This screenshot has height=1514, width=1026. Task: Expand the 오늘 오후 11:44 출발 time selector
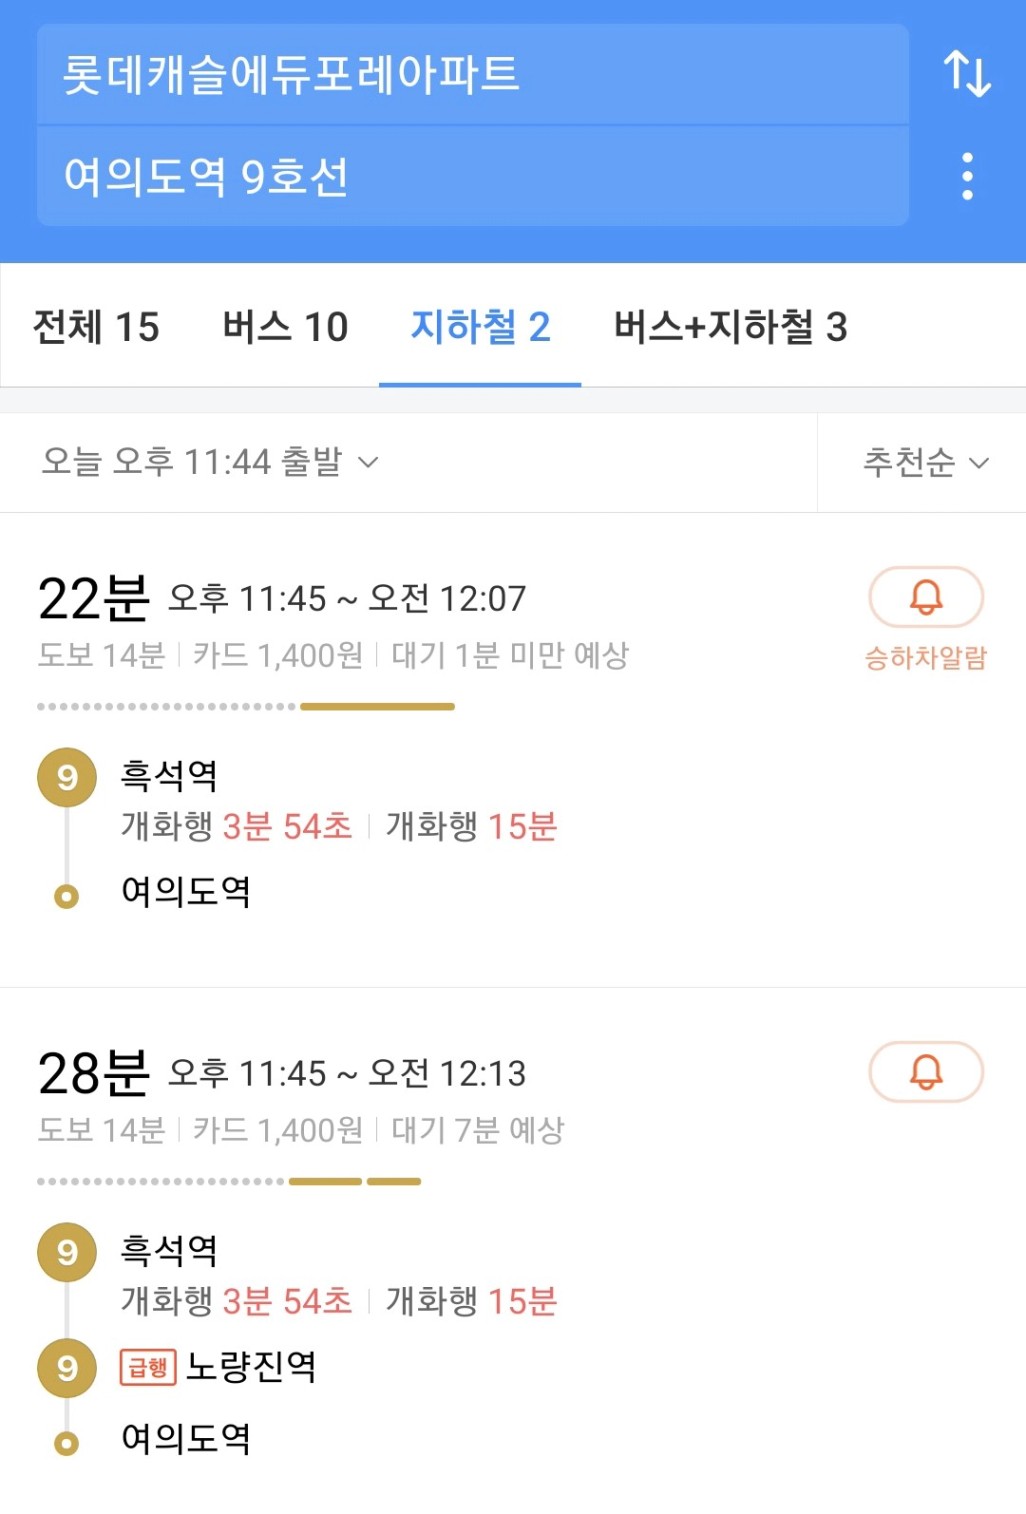[x=210, y=462]
